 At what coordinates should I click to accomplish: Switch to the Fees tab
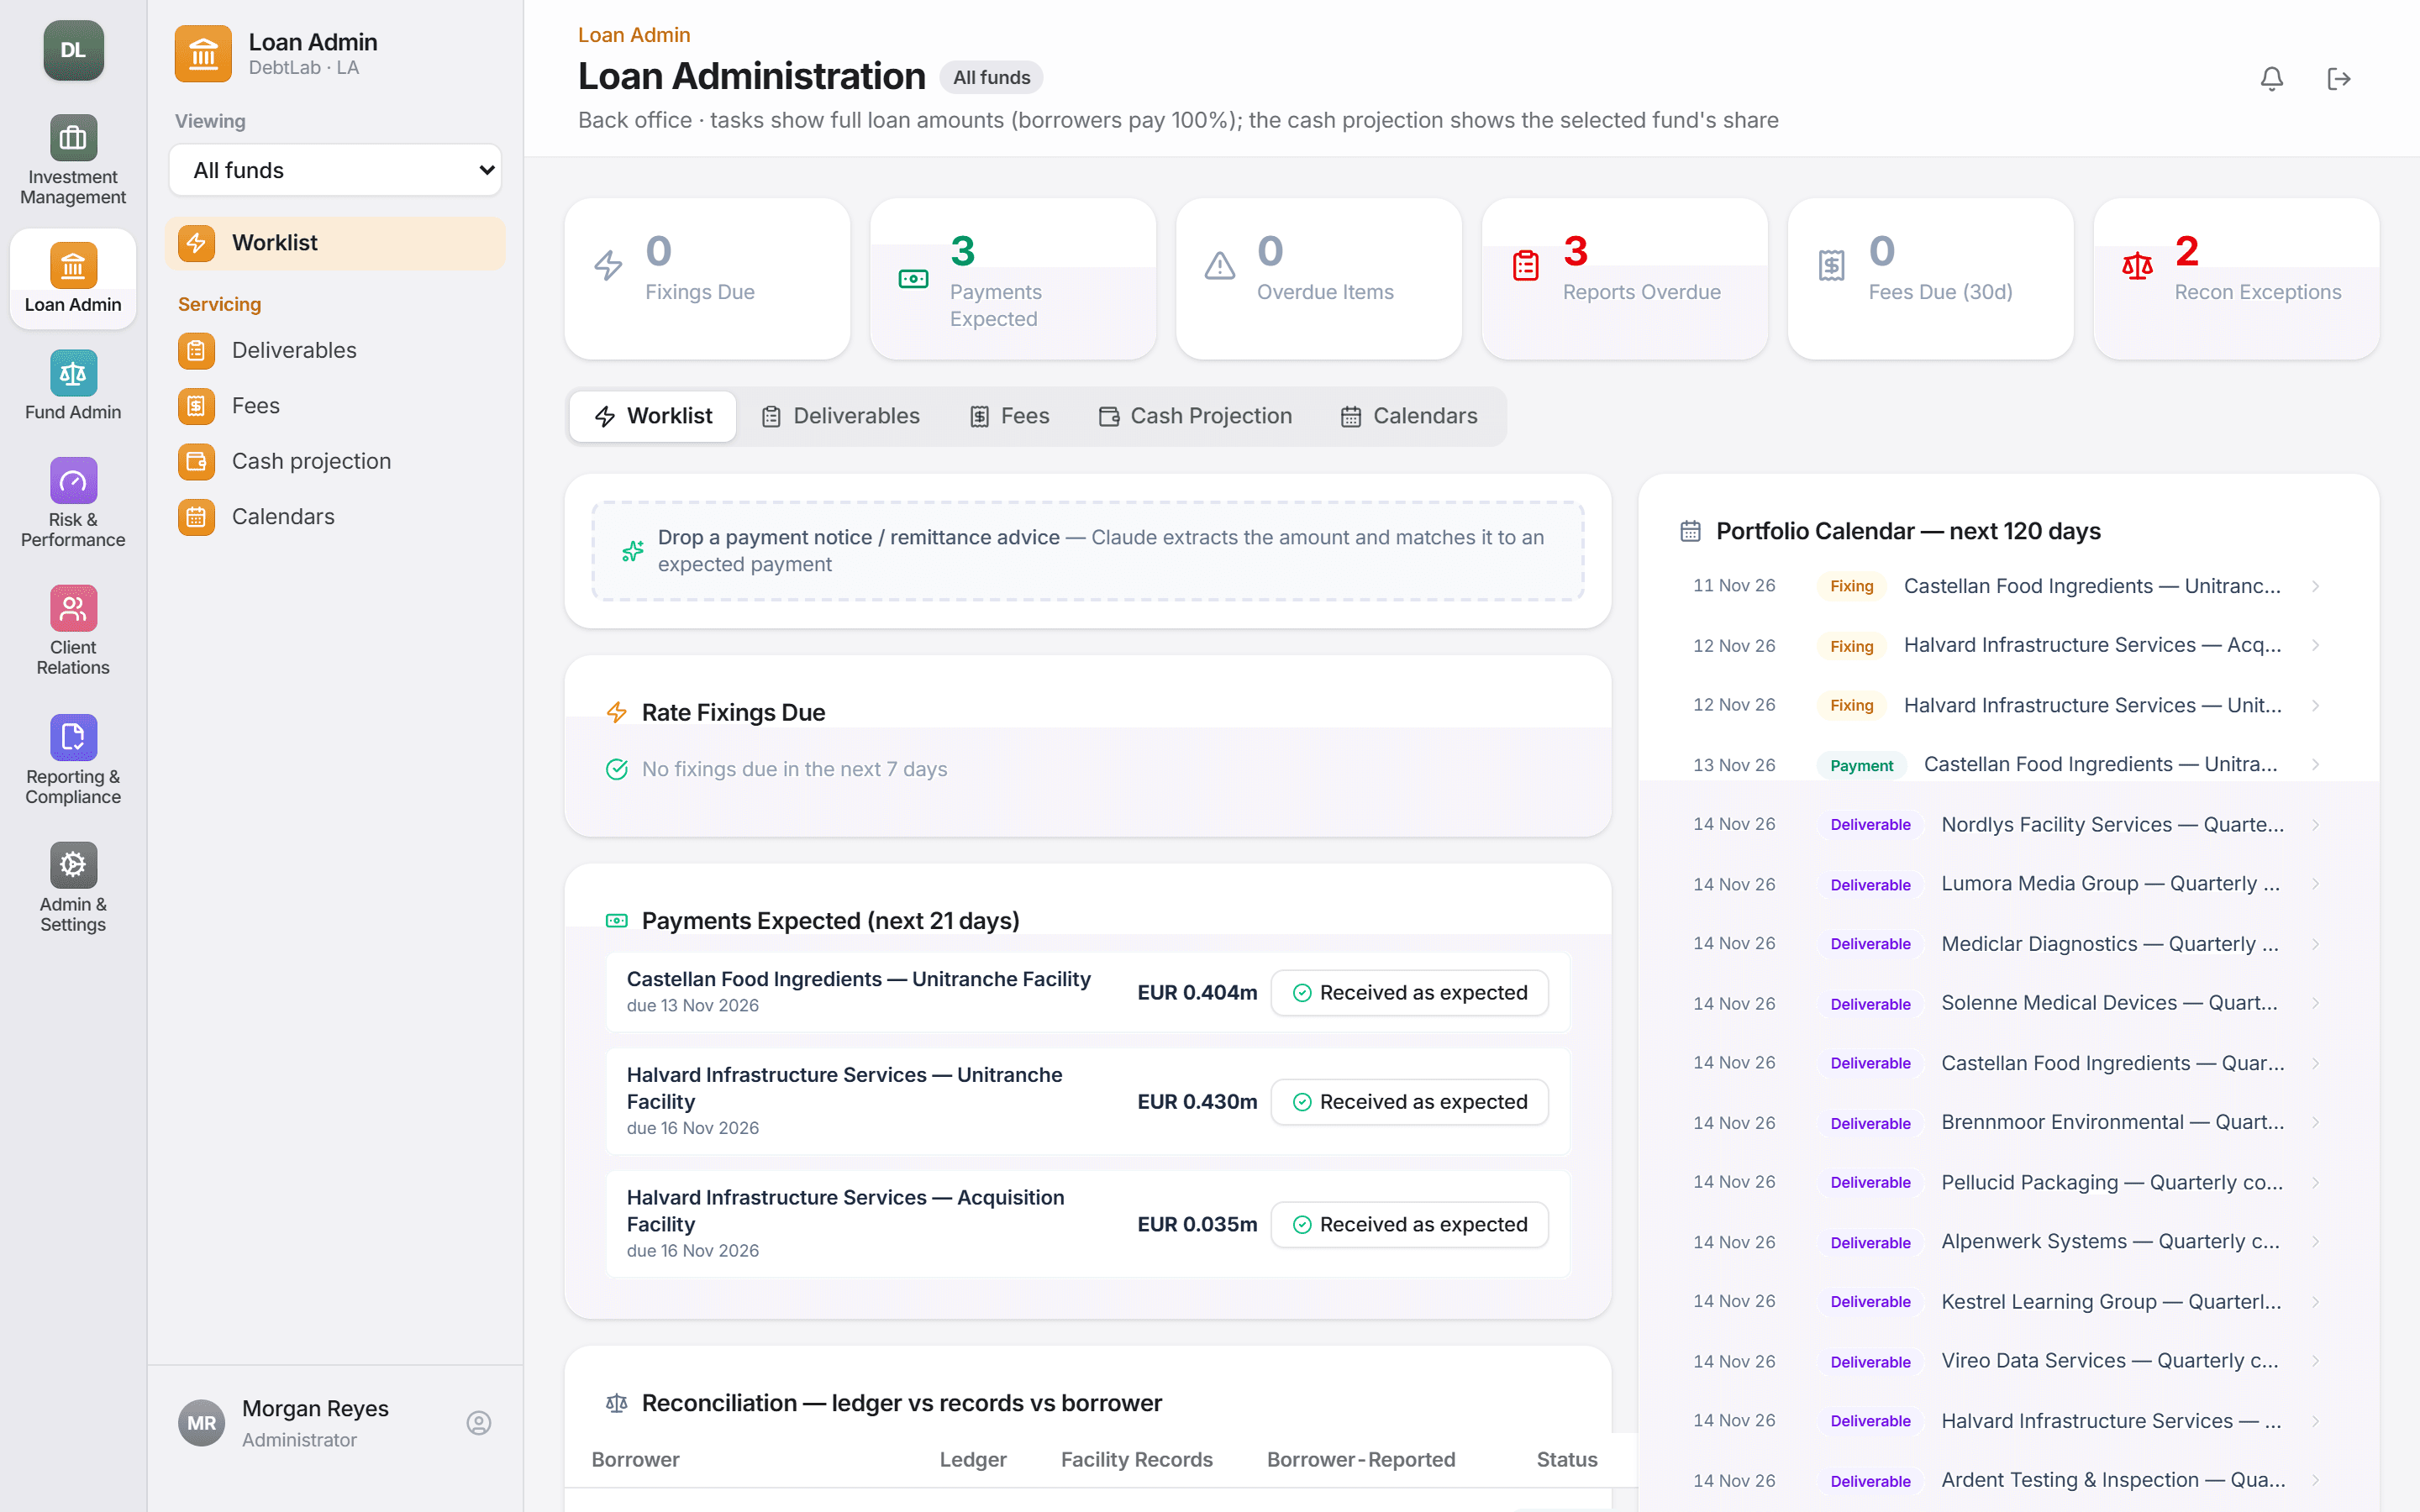point(1010,416)
